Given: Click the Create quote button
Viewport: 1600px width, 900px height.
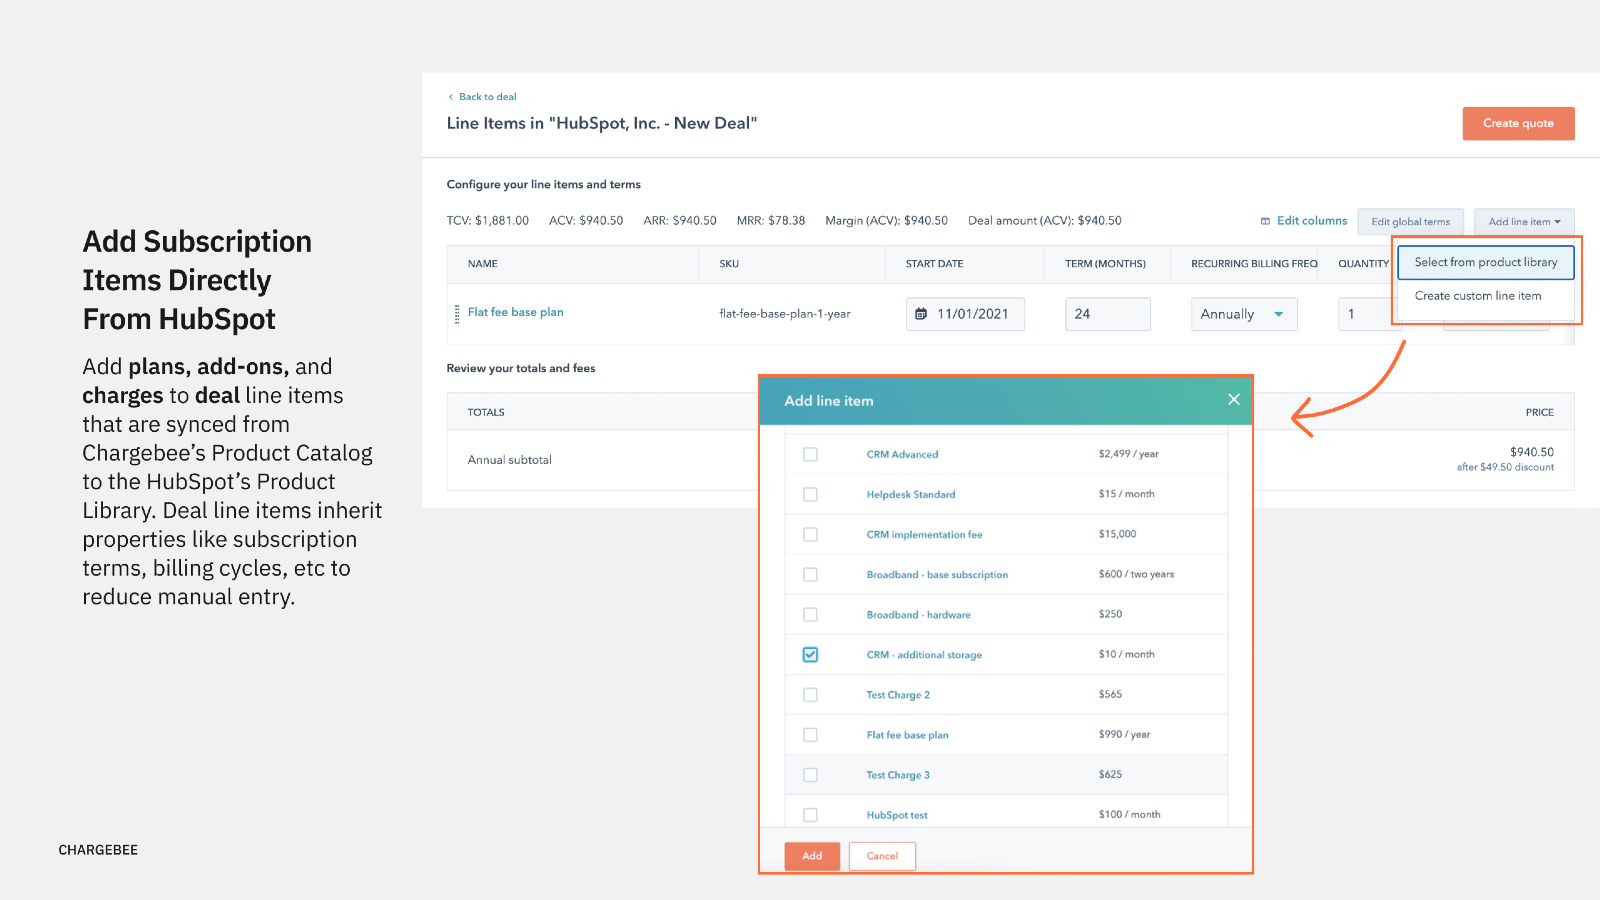Looking at the screenshot, I should click(1517, 124).
